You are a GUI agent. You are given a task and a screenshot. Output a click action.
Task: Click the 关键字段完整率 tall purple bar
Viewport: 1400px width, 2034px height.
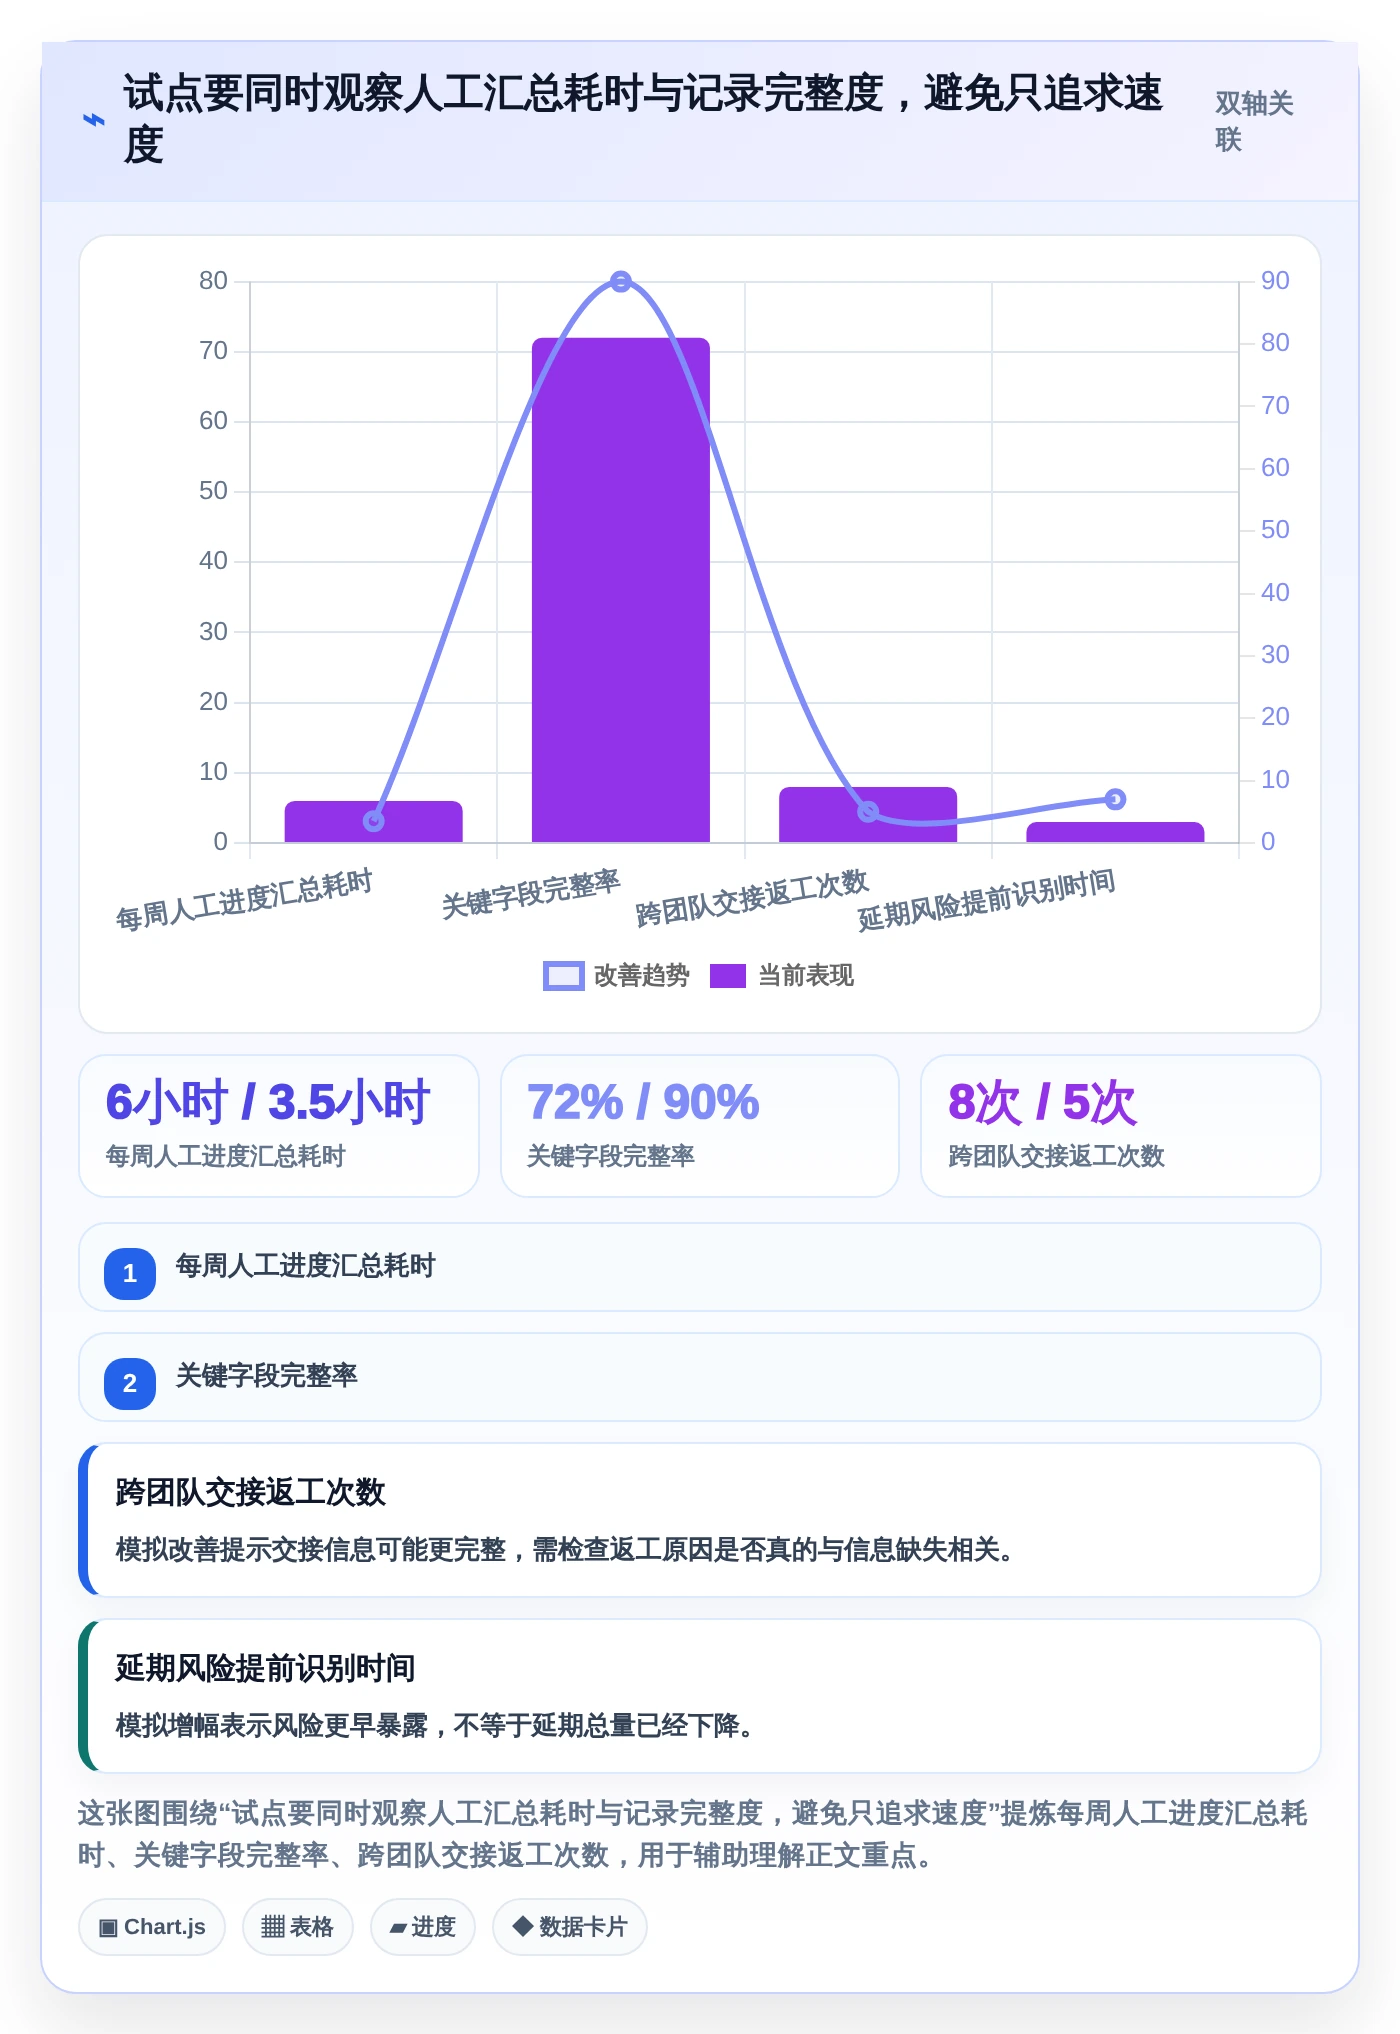[621, 590]
